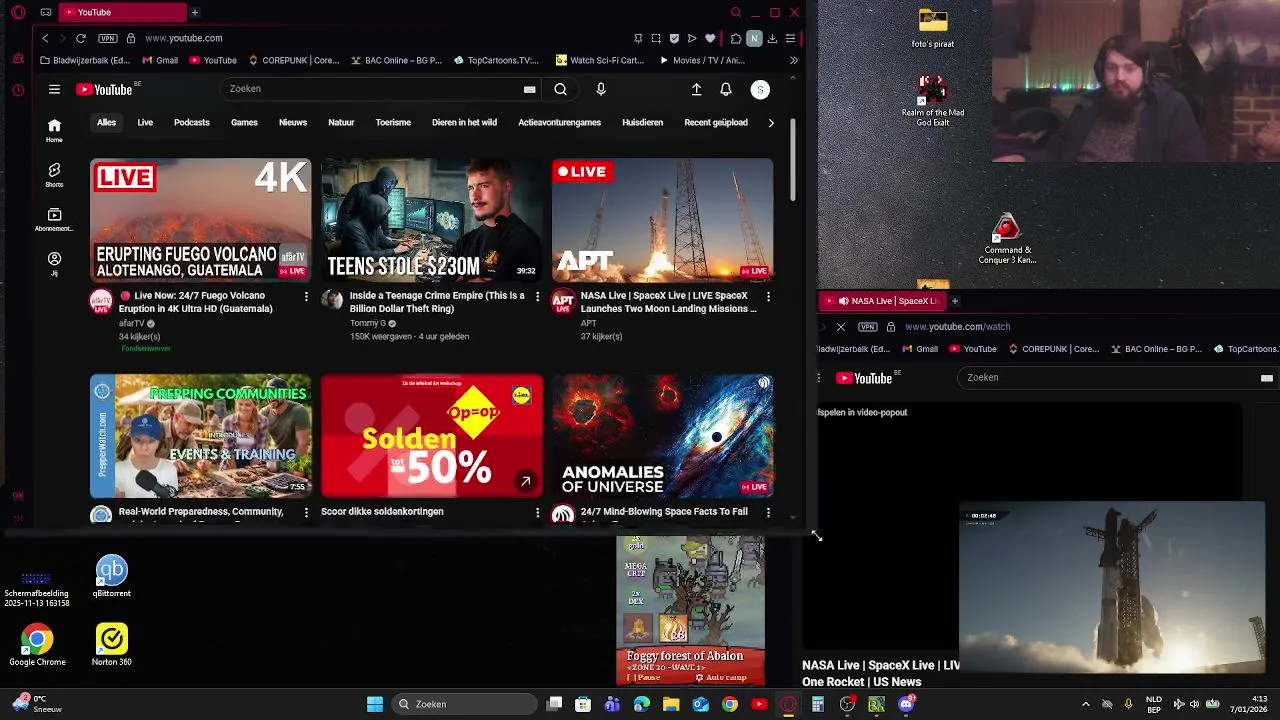
Task: Click the snapshot icon in address bar
Action: [656, 38]
